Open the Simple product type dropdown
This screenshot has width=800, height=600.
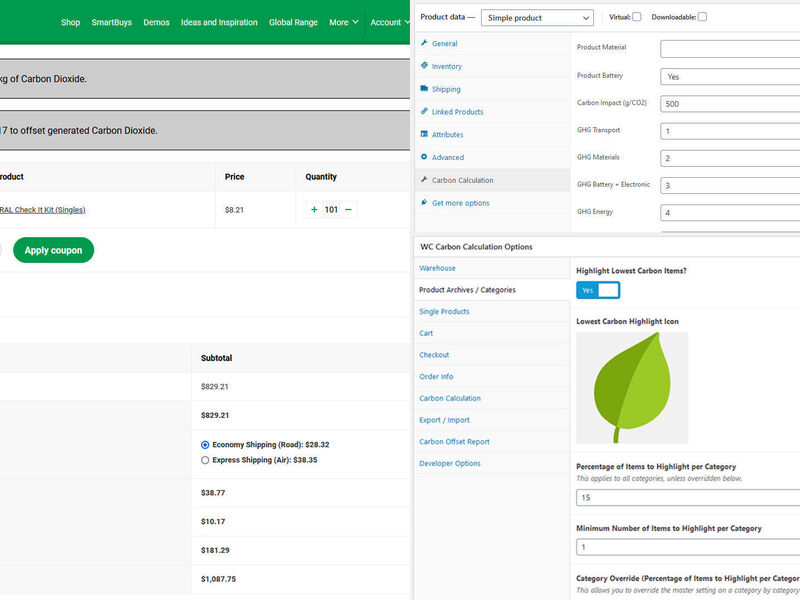point(537,18)
